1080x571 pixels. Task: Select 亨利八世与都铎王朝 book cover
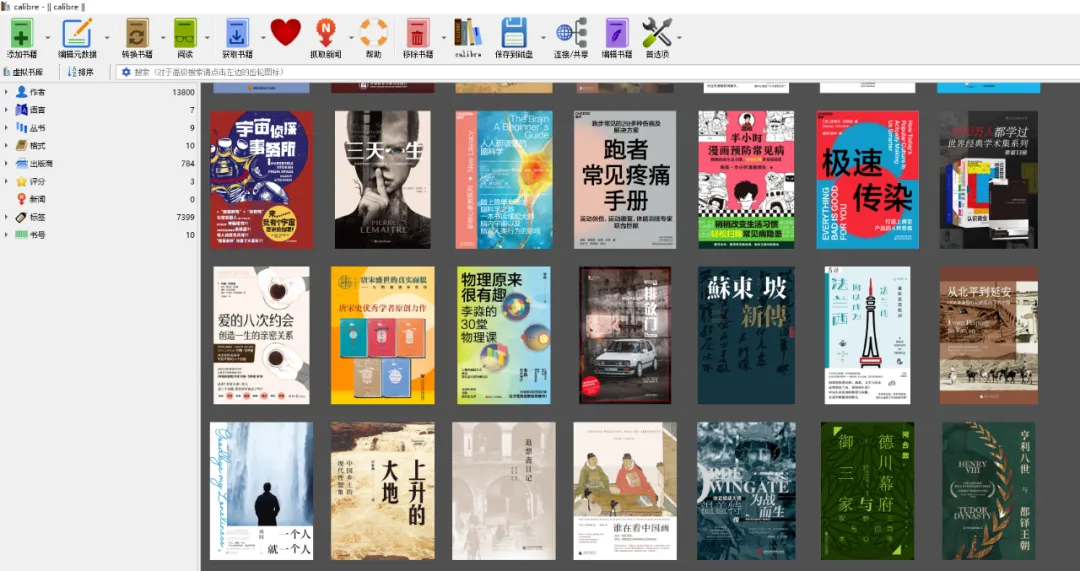[x=988, y=491]
